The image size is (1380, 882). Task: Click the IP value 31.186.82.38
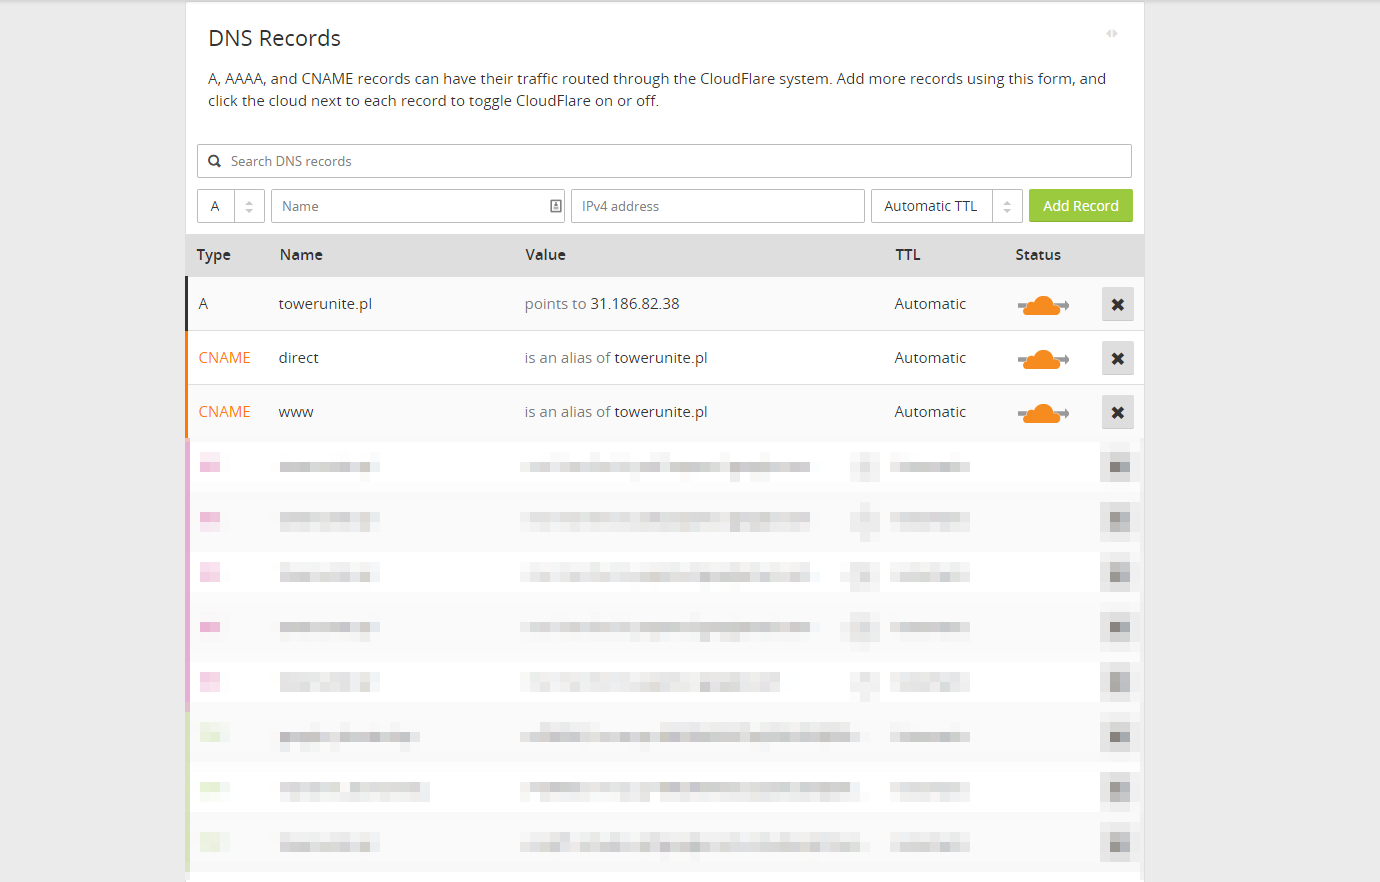[634, 304]
